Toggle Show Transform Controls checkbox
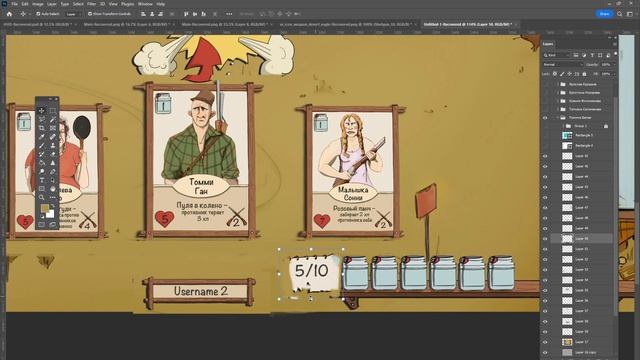 90,14
